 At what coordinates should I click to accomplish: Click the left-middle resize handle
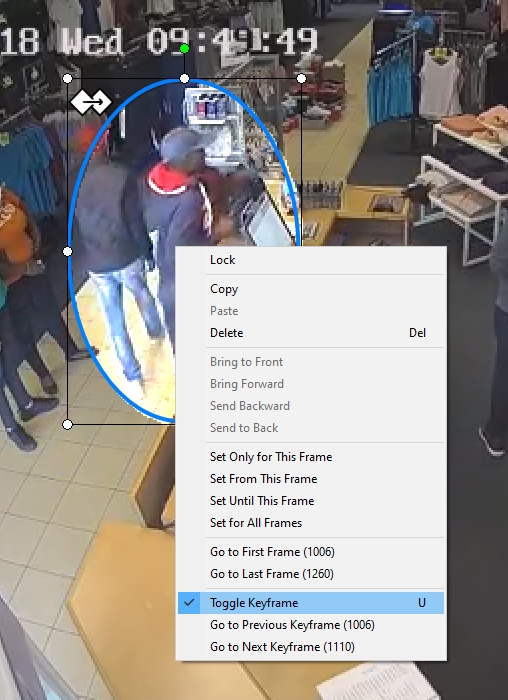[67, 251]
